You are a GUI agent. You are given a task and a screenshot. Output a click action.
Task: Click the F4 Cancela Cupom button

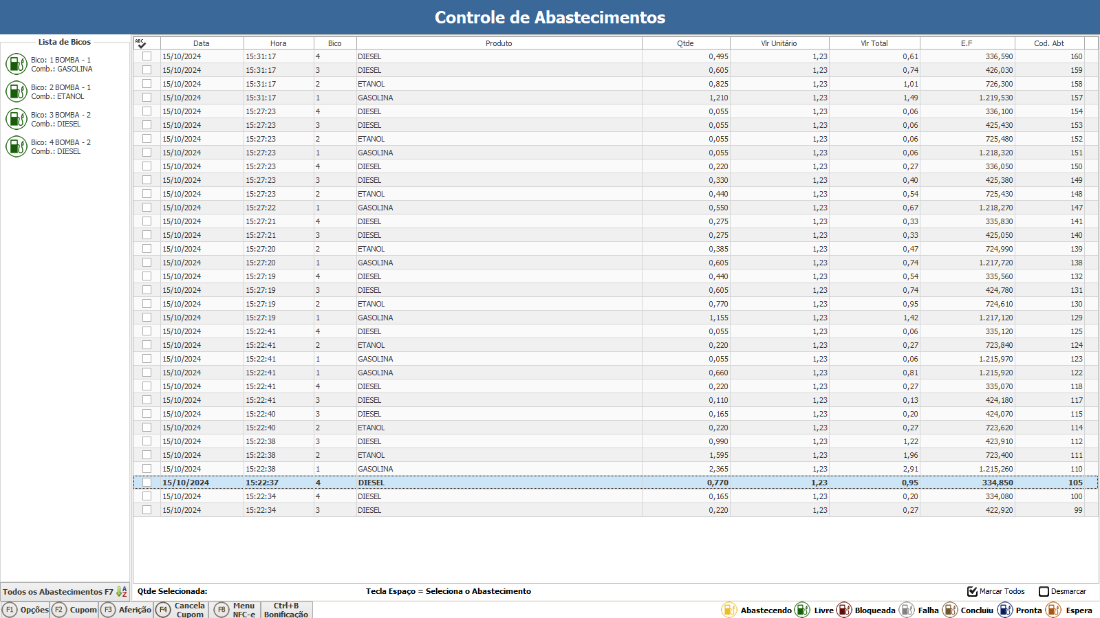tap(181, 610)
